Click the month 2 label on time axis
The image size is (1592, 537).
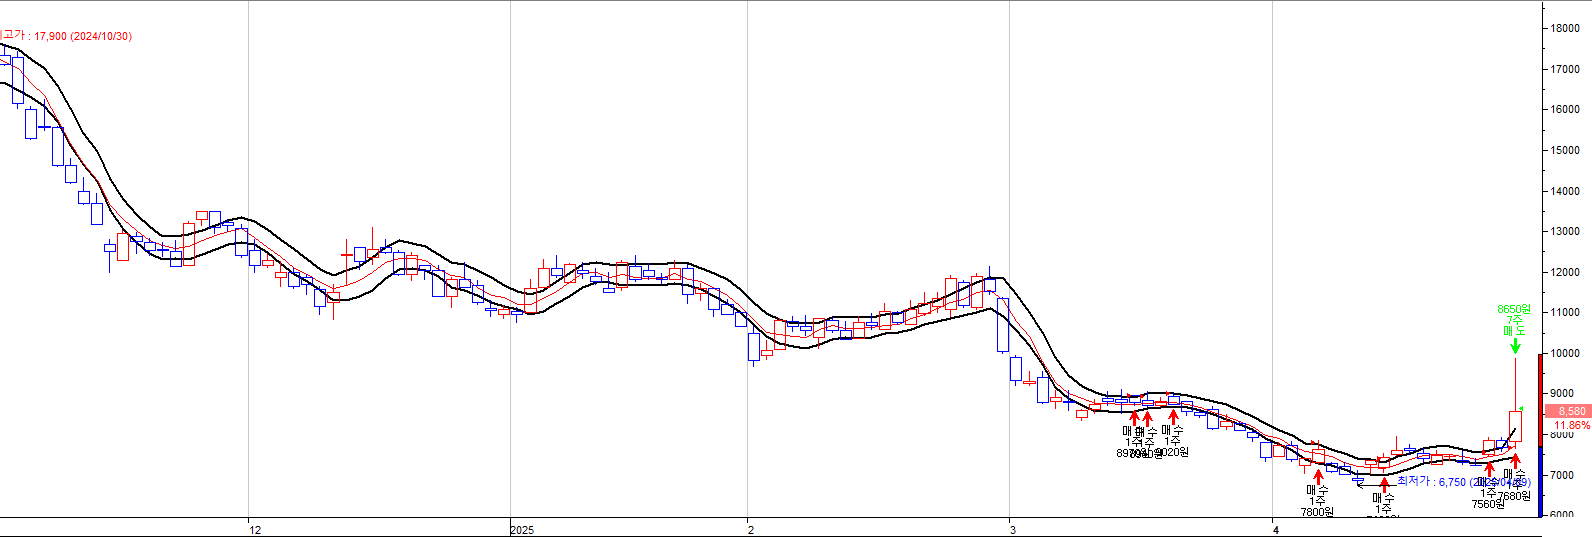751,530
